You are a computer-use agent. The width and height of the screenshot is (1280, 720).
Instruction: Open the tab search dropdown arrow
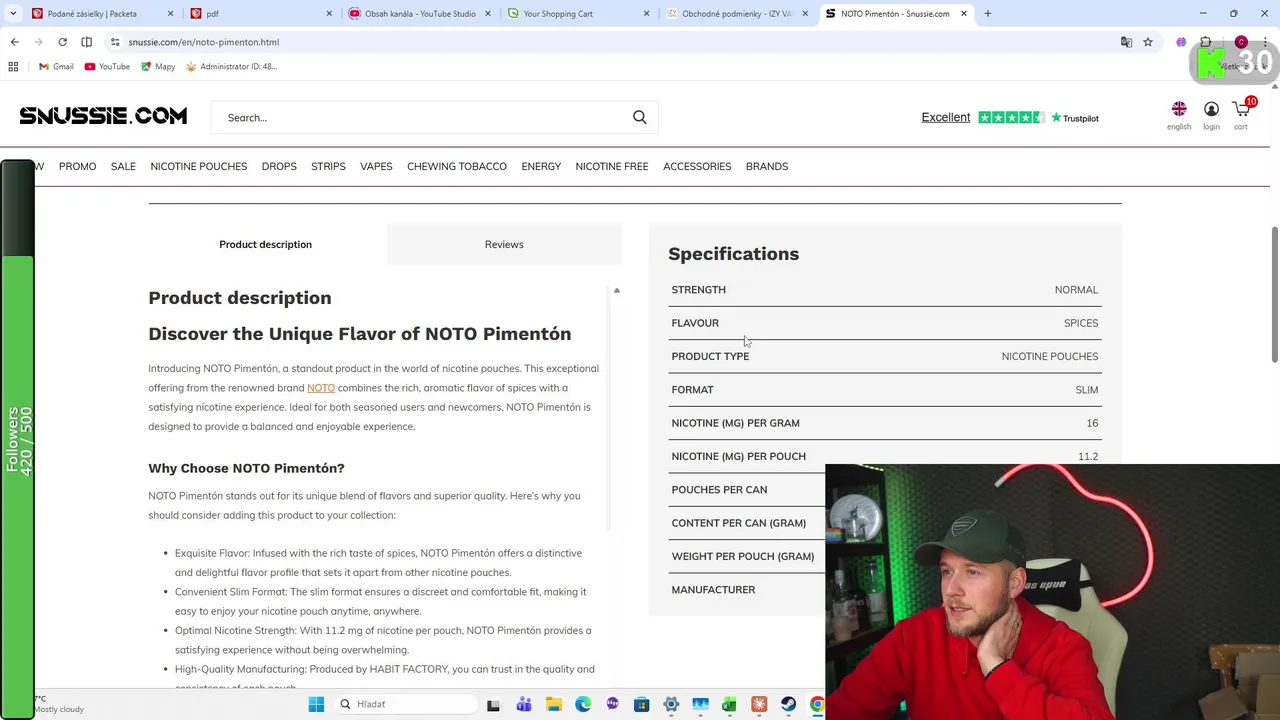click(x=13, y=14)
